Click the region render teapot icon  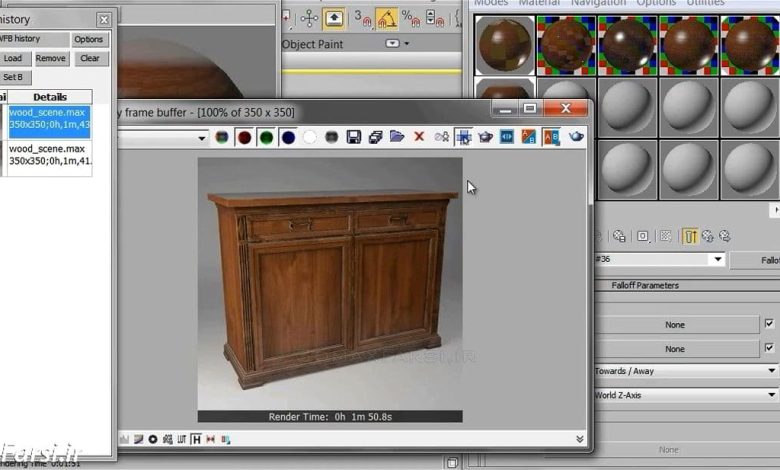pyautogui.click(x=486, y=137)
